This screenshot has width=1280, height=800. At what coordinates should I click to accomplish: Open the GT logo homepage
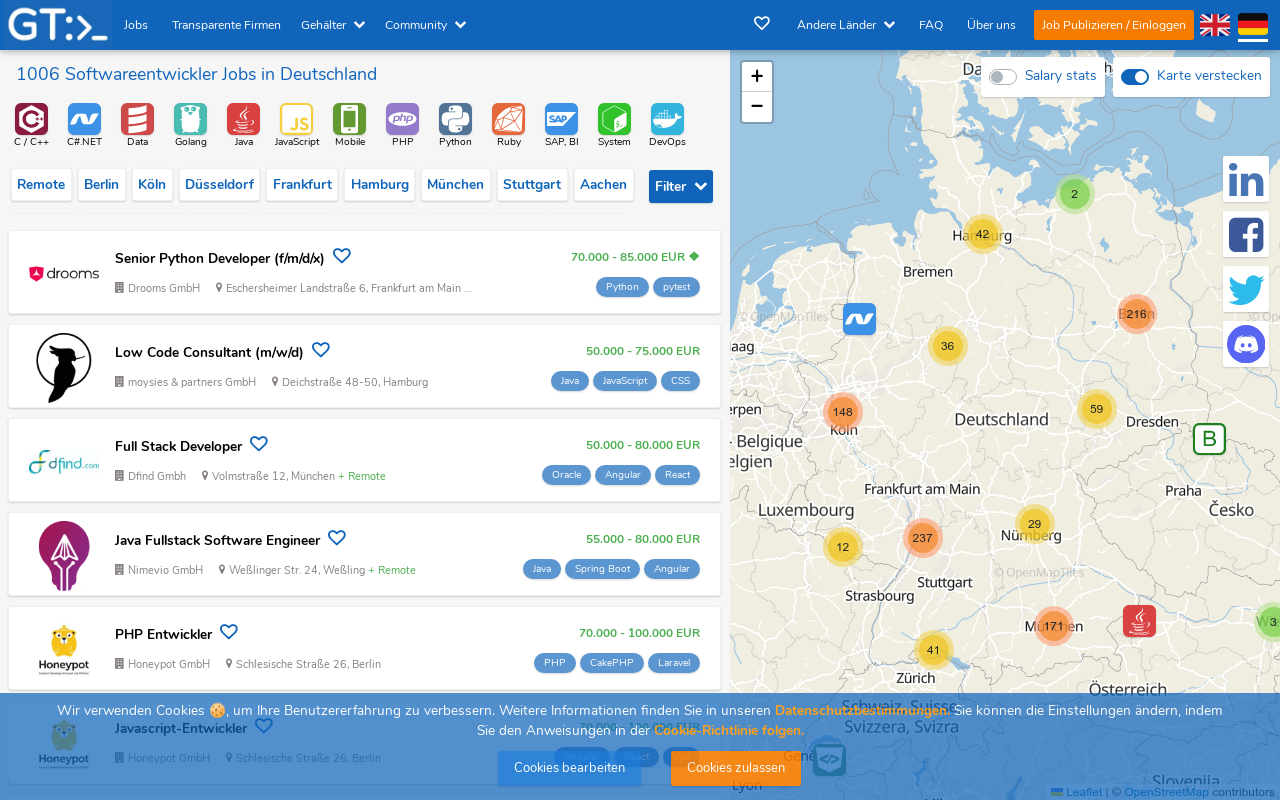pos(57,24)
